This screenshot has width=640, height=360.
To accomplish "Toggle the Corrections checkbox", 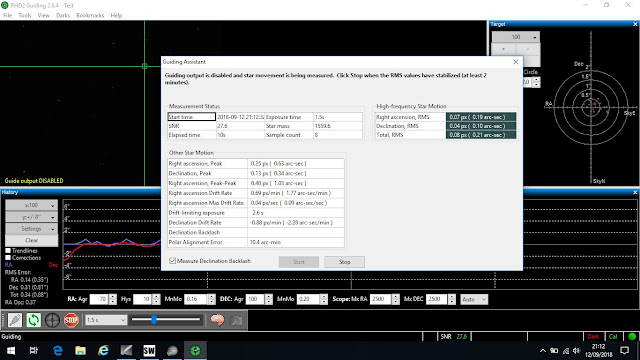I will tap(8, 258).
